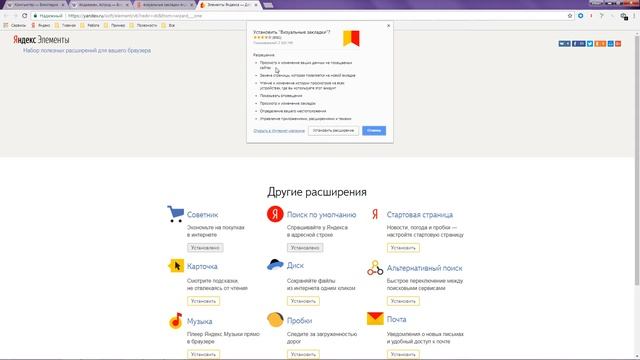640x360 pixels.
Task: Click the Советник shopping cart icon
Action: 176,214
